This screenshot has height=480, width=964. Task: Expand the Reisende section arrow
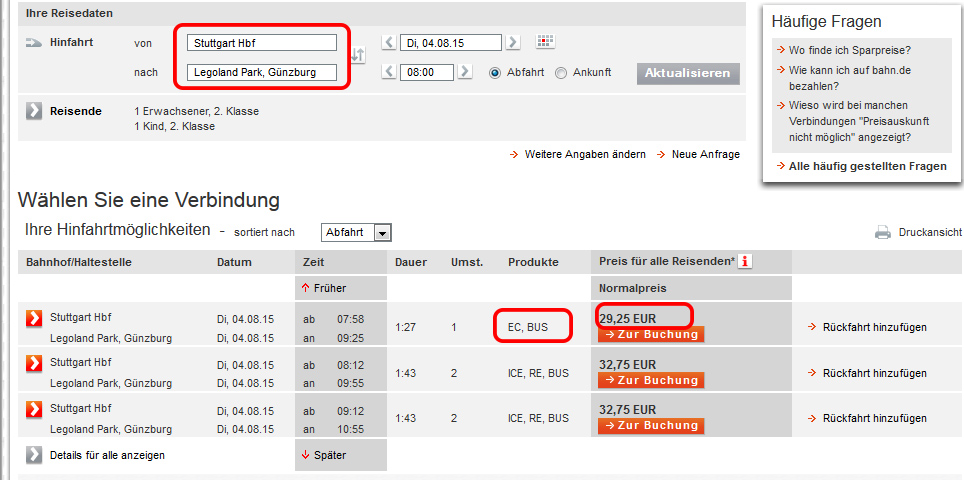pyautogui.click(x=34, y=111)
